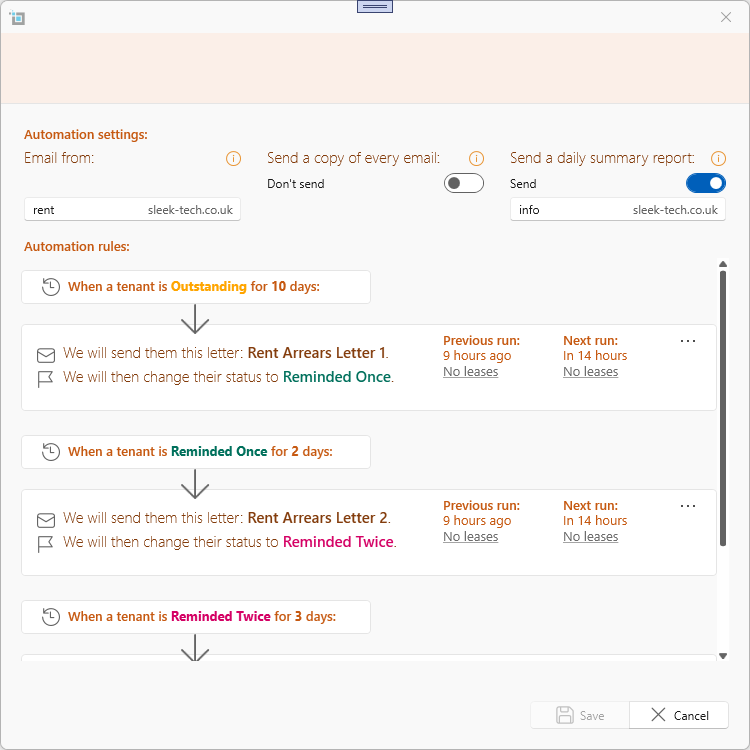Click flag icon beside Reminded Once status change
The image size is (750, 750).
(45, 379)
